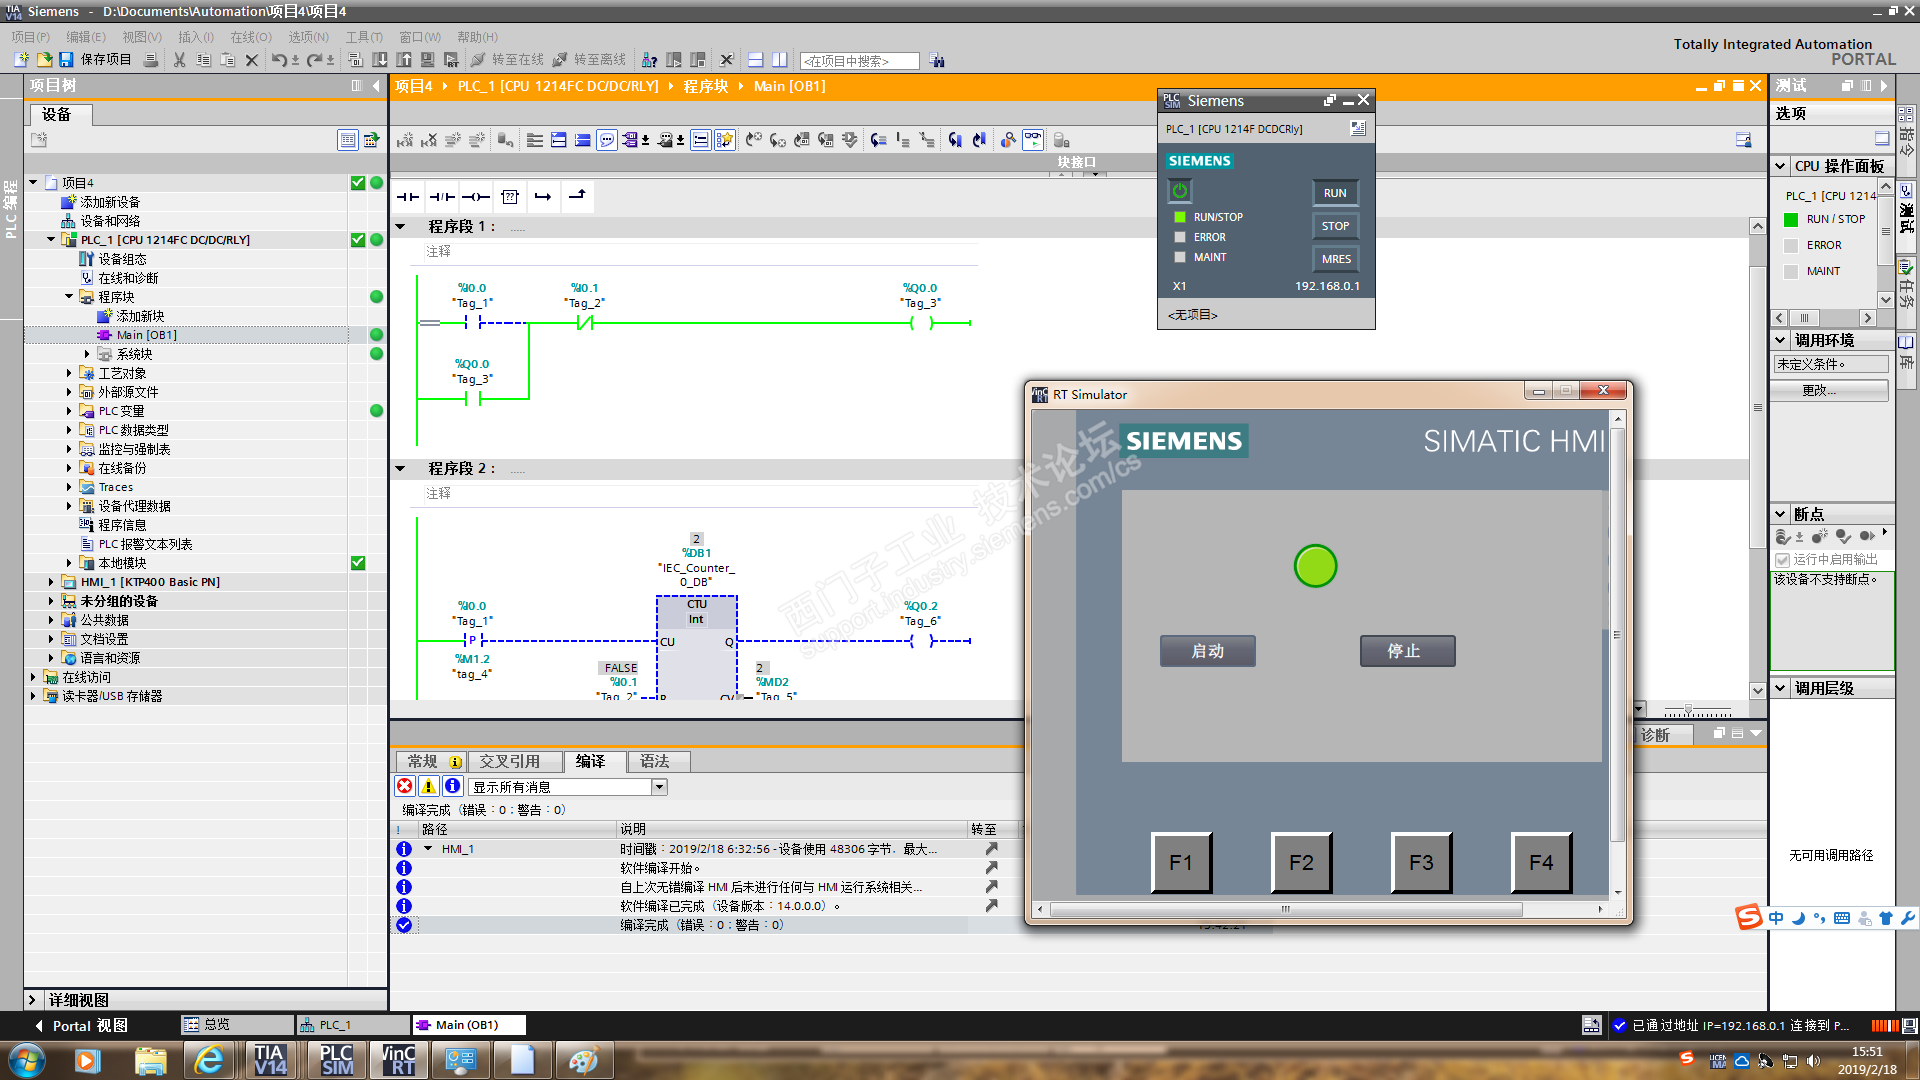The image size is (1920, 1080).
Task: Insert a normally open contact
Action: click(408, 197)
